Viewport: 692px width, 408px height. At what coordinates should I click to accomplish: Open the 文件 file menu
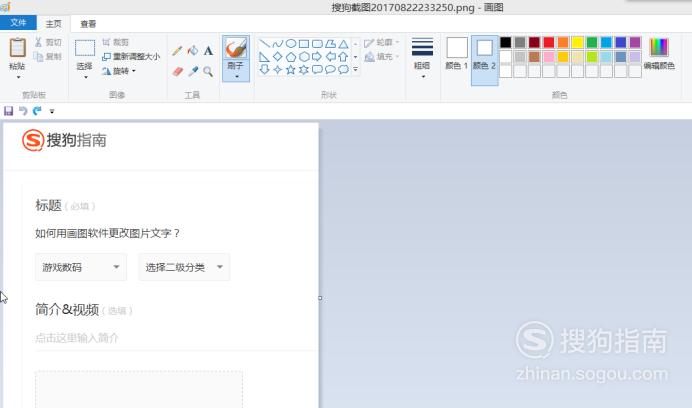(18, 23)
